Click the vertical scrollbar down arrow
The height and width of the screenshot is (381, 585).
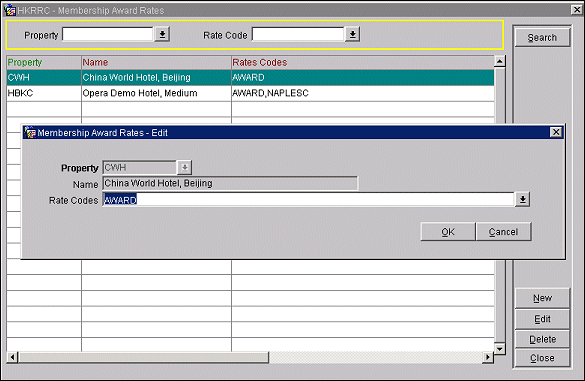(x=500, y=349)
